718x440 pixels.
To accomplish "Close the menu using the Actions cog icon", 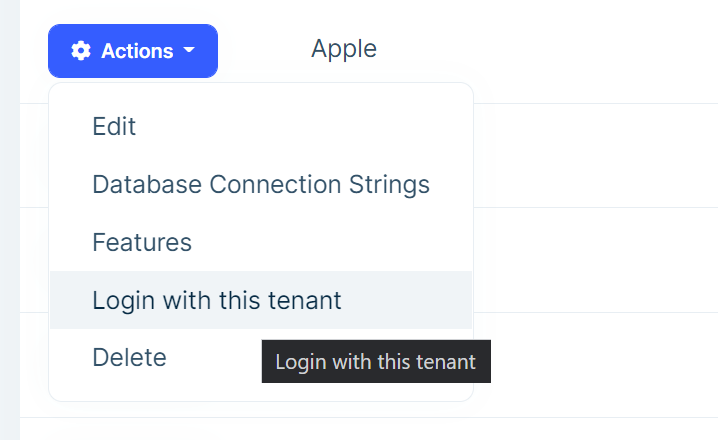I will [x=81, y=51].
